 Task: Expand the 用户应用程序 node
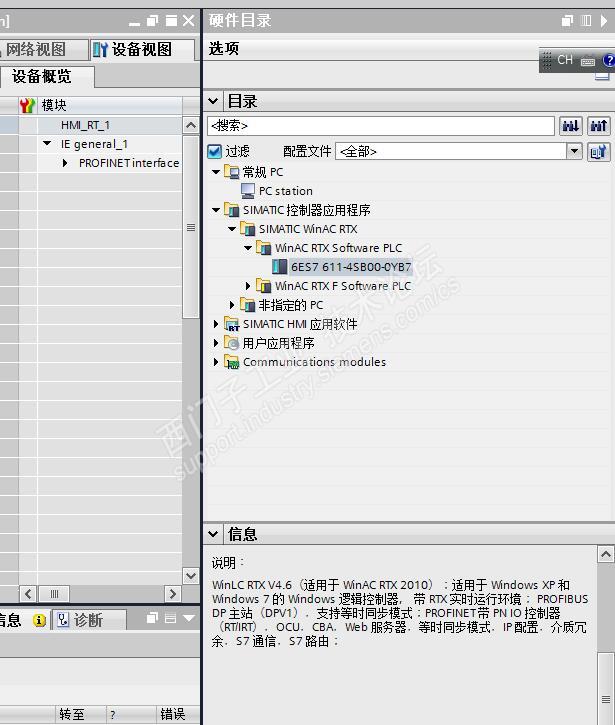pos(216,343)
